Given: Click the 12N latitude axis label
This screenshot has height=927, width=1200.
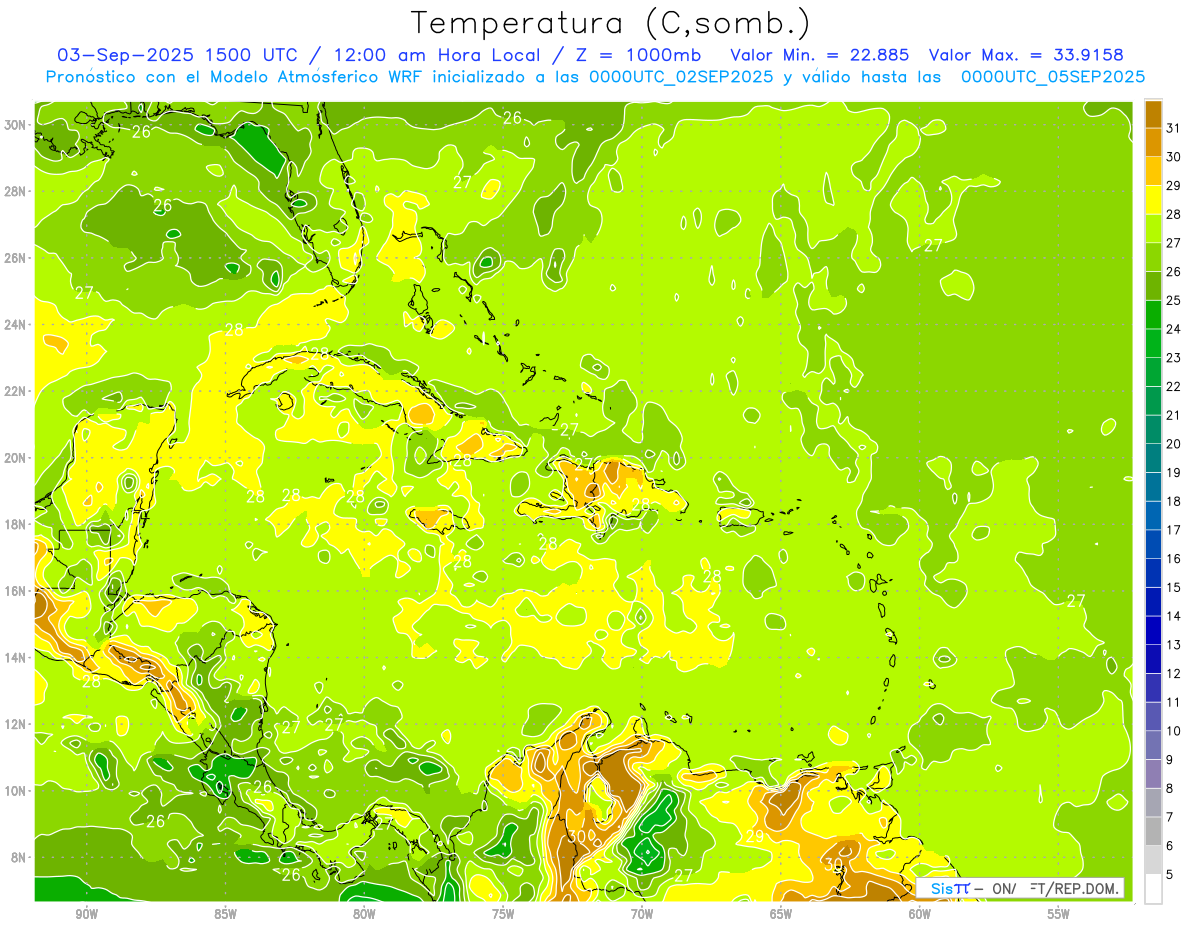Looking at the screenshot, I should point(14,724).
